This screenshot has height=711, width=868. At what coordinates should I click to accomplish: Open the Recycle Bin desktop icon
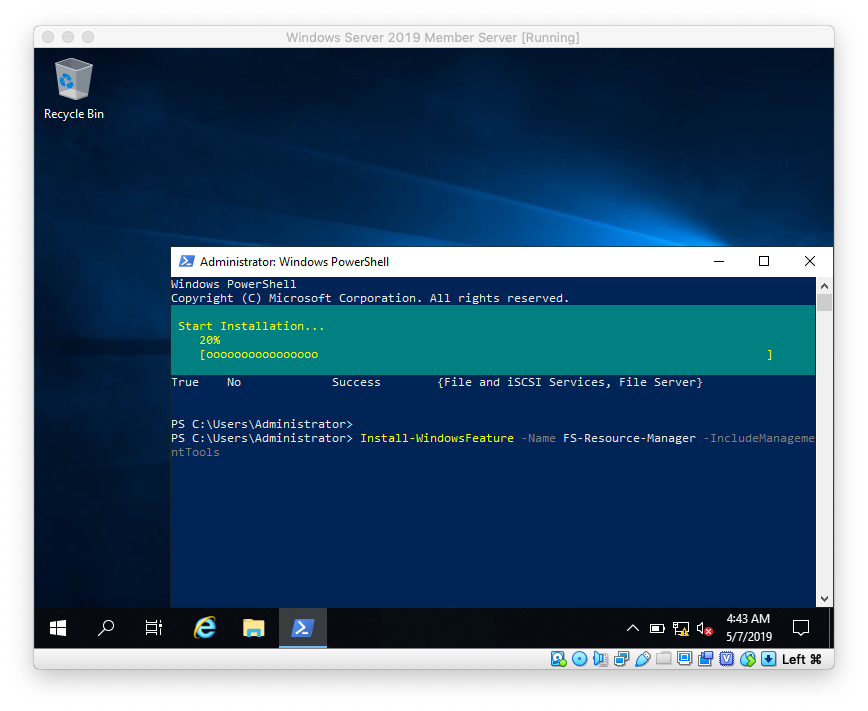[74, 89]
